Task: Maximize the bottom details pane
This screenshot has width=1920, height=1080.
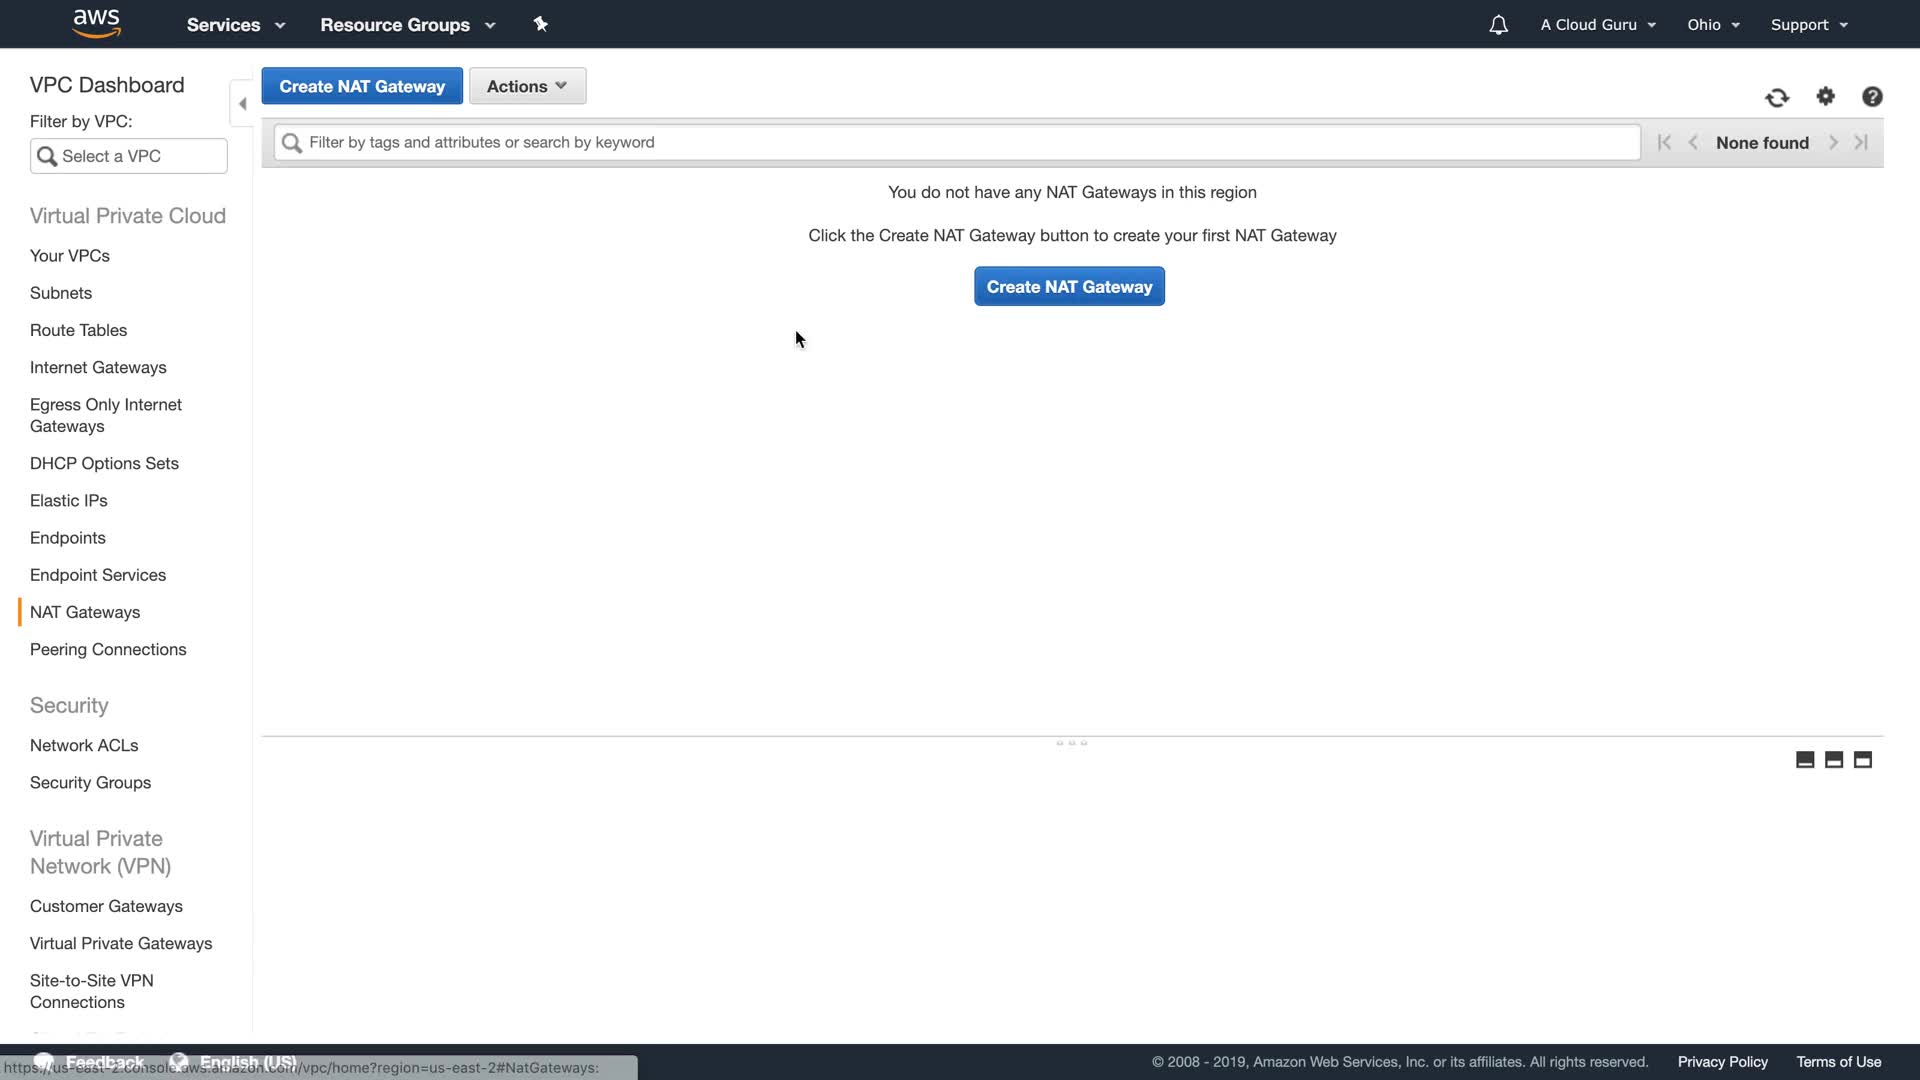Action: coord(1863,760)
